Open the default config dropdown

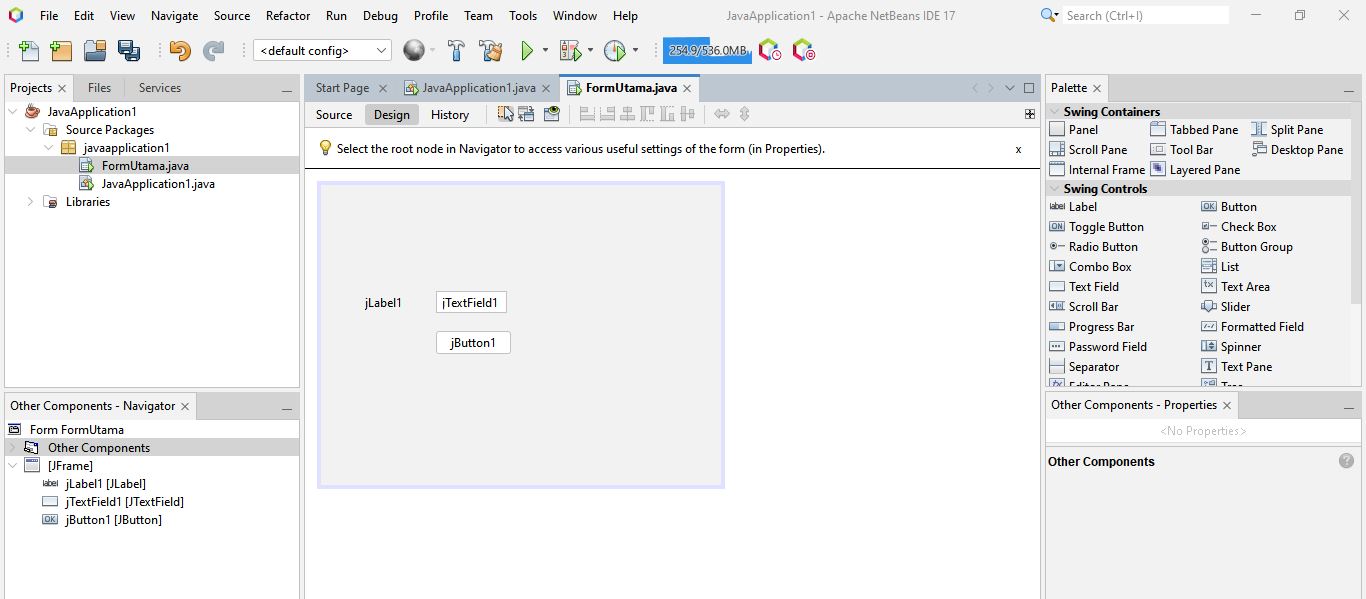pos(322,51)
